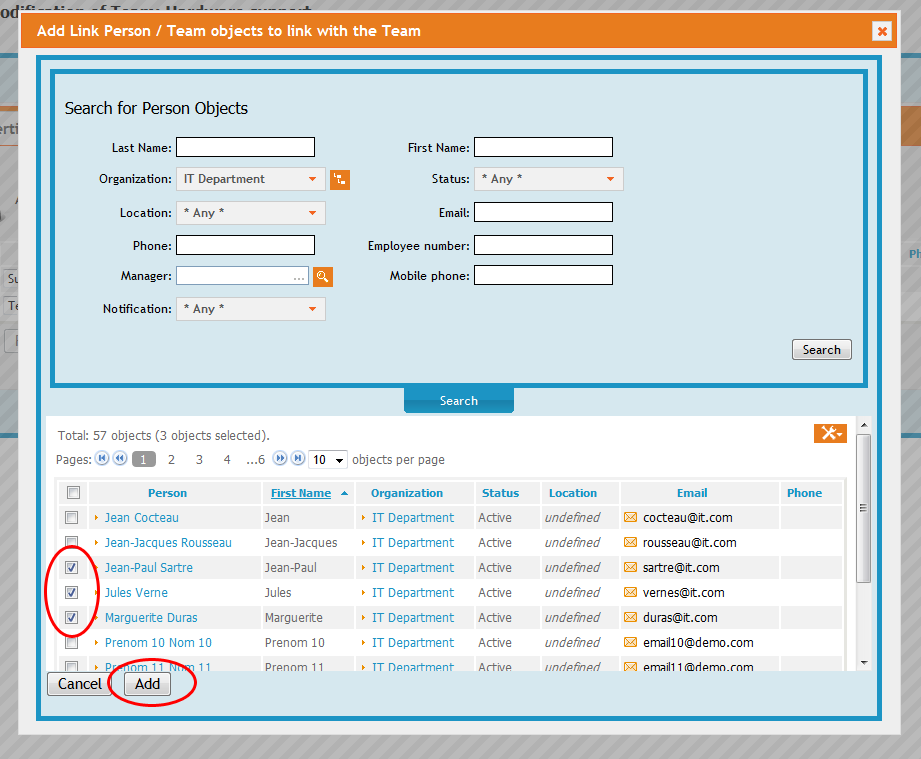This screenshot has width=921, height=759.
Task: Open the Manager search magnifier icon
Action: [x=322, y=276]
